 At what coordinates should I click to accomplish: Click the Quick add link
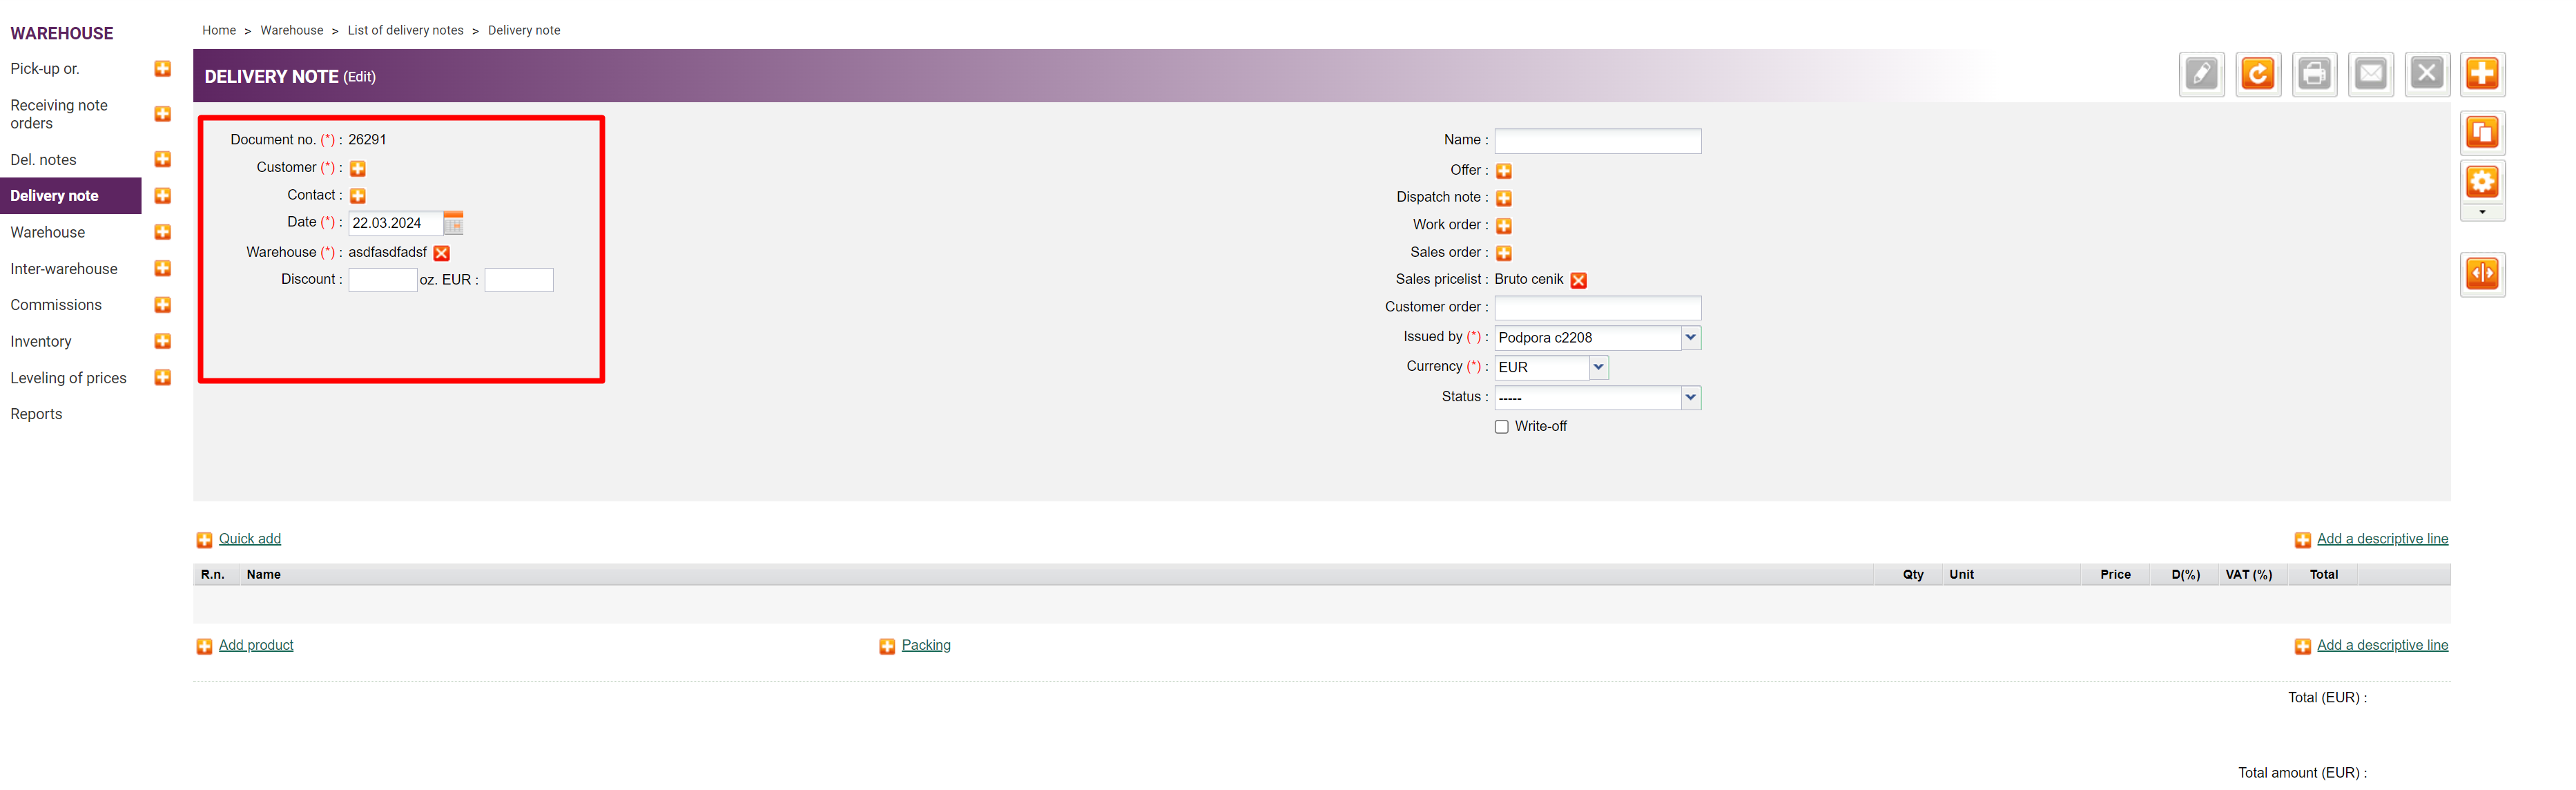pyautogui.click(x=249, y=539)
